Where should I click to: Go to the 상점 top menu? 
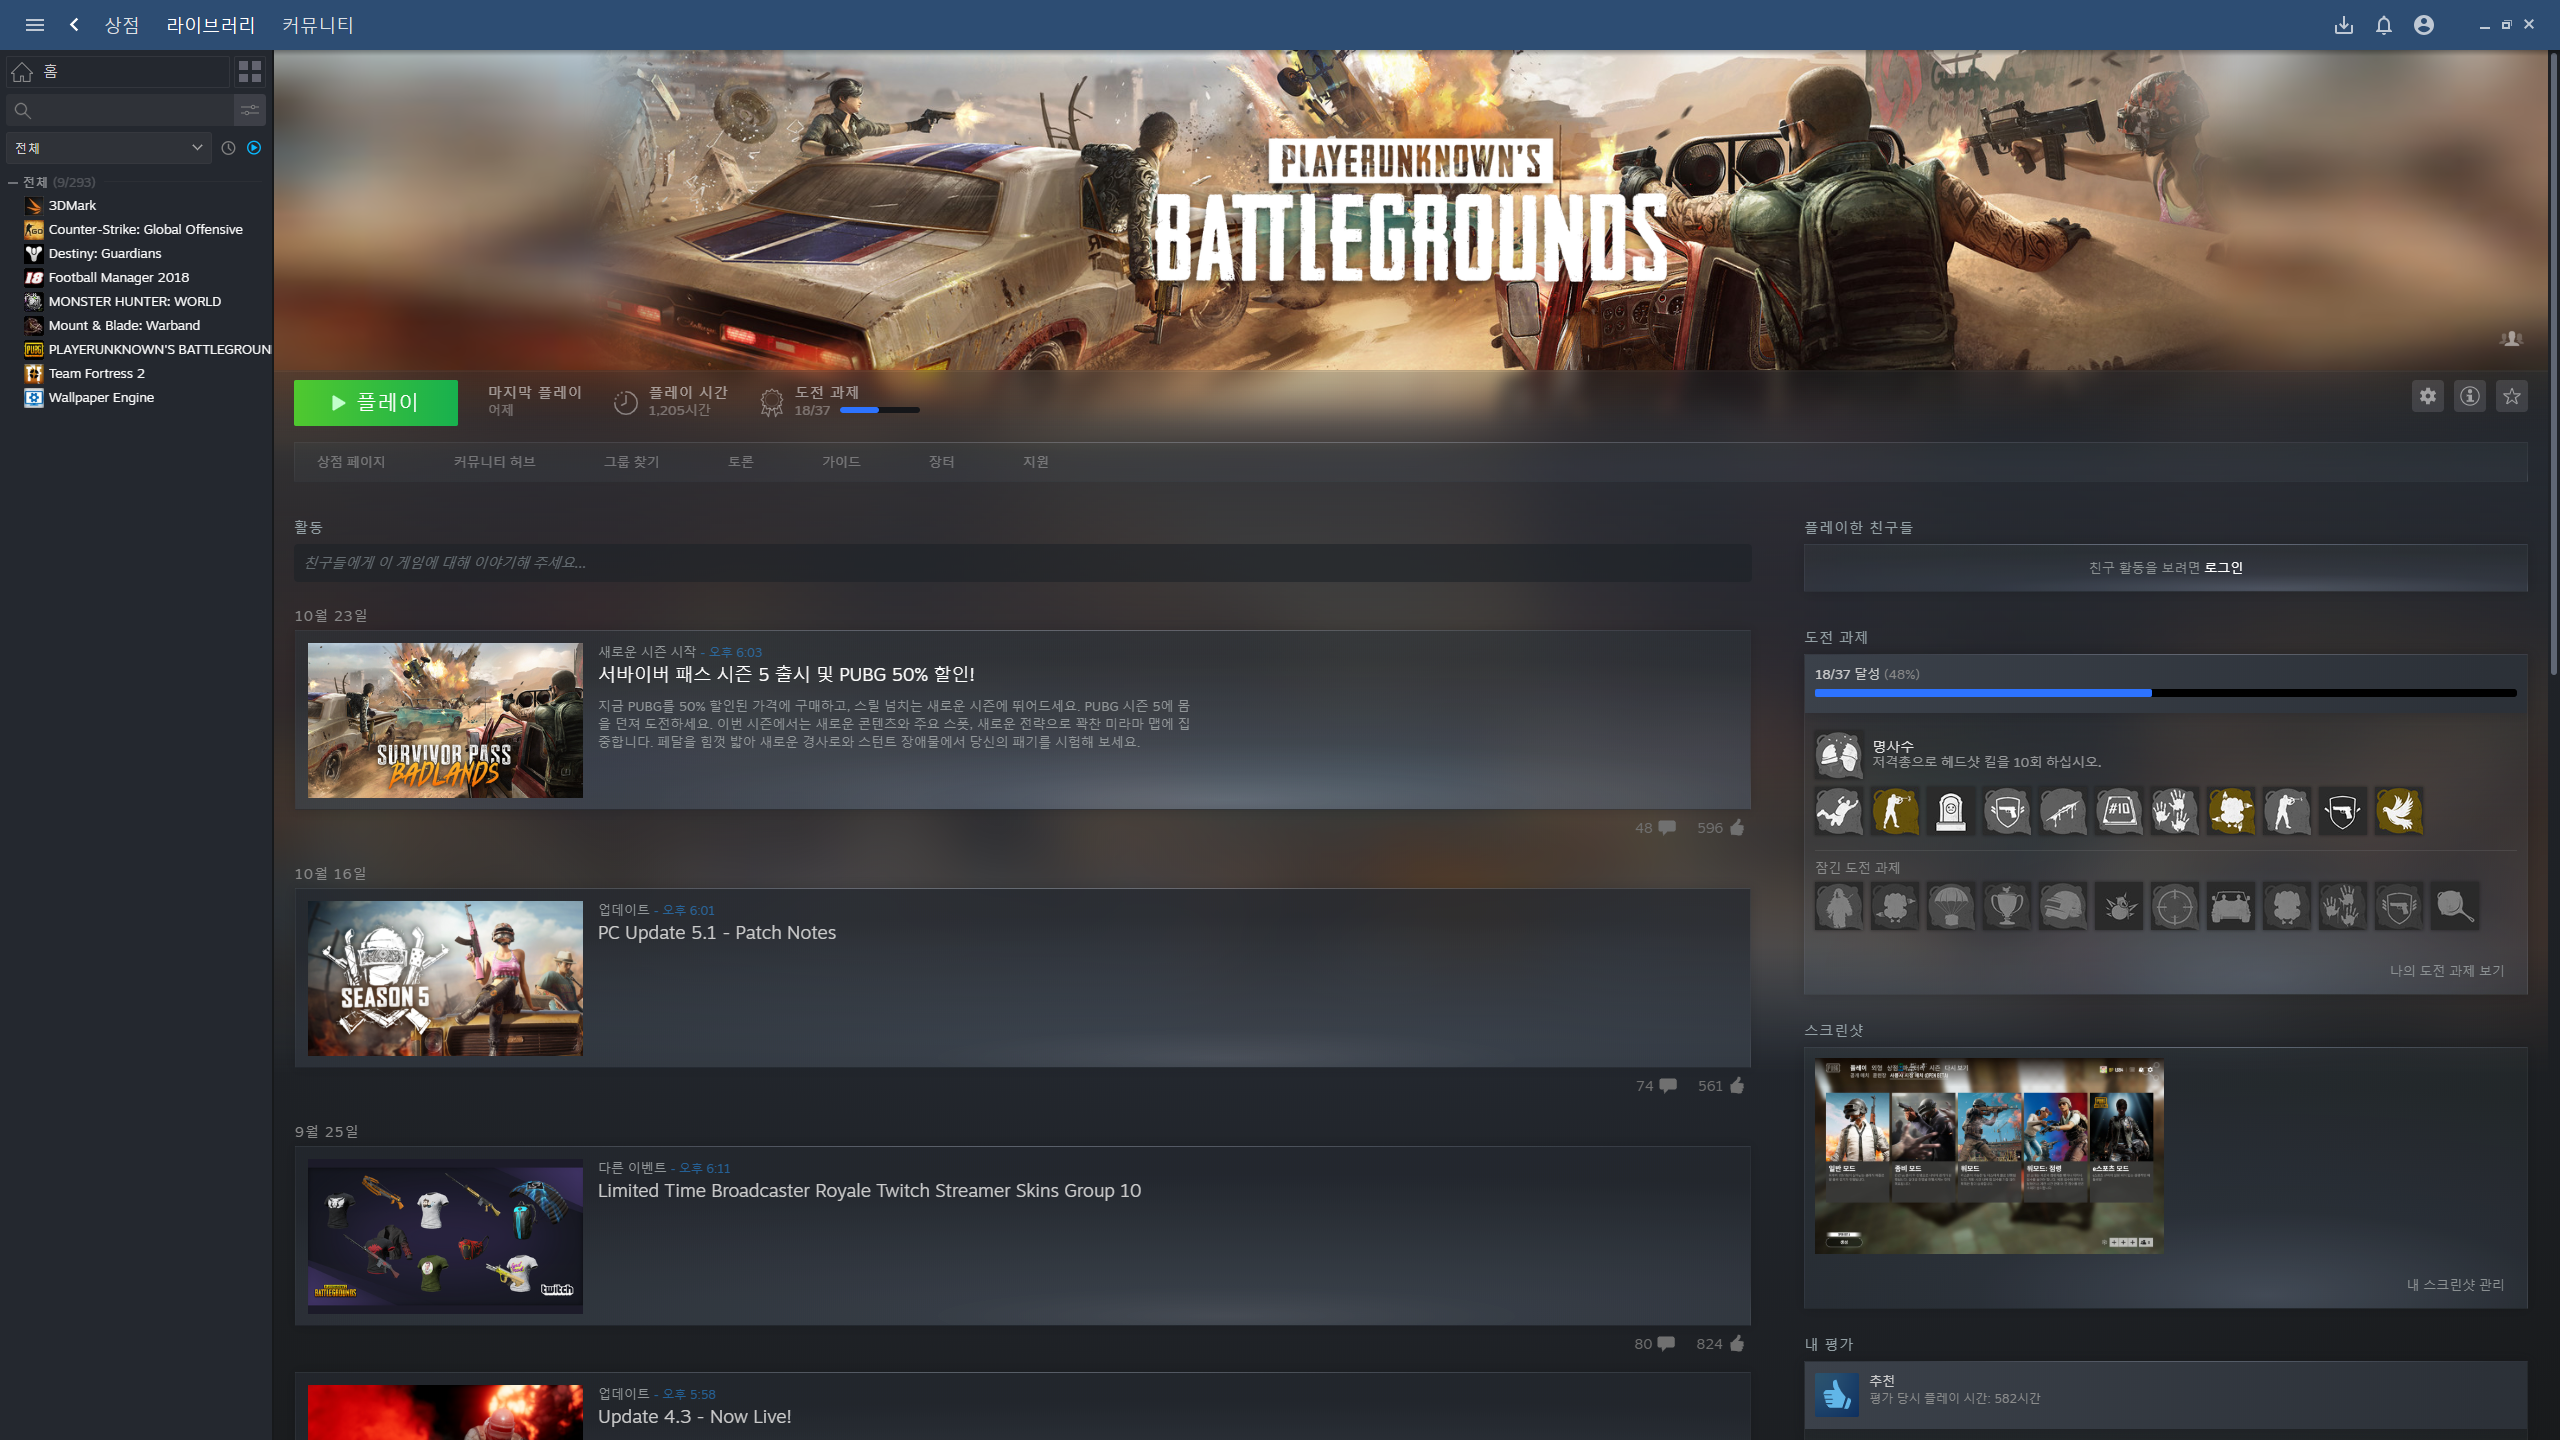tap(122, 25)
